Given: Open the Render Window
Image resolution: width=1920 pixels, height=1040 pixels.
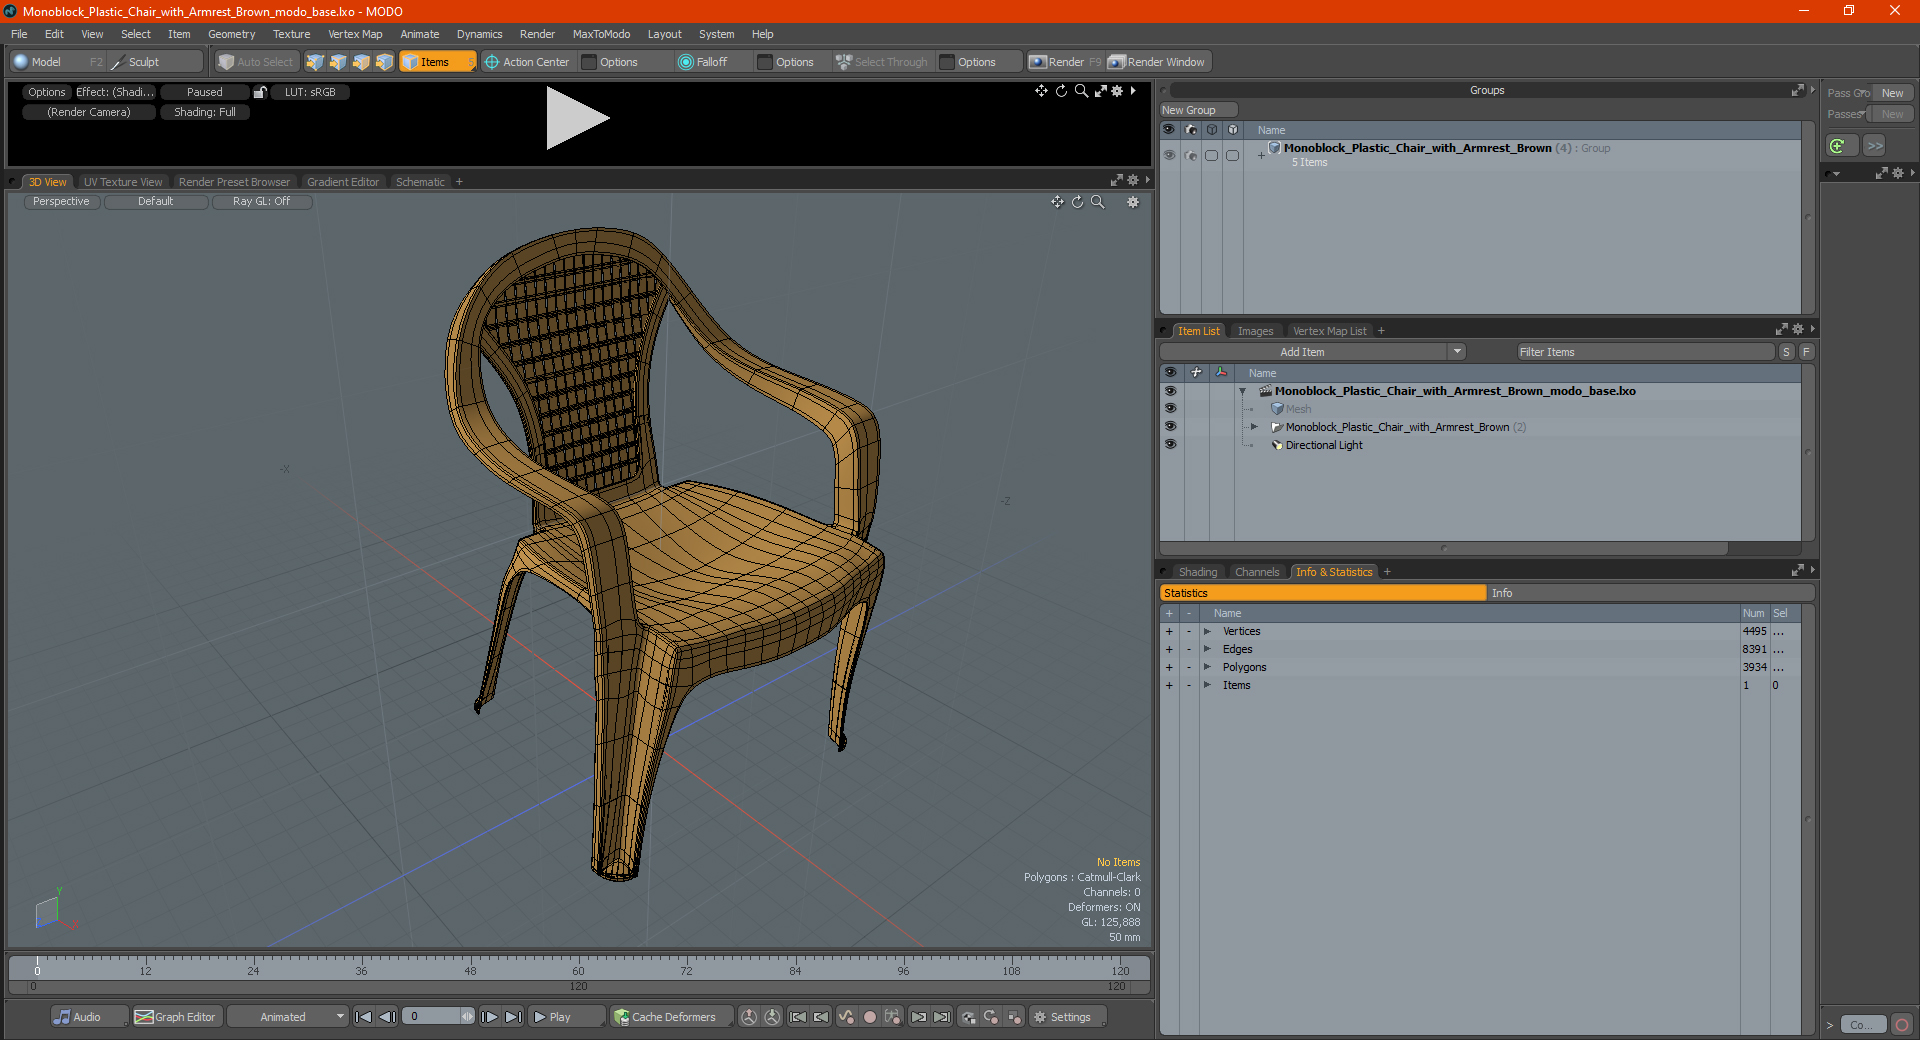Looking at the screenshot, I should [x=1157, y=62].
